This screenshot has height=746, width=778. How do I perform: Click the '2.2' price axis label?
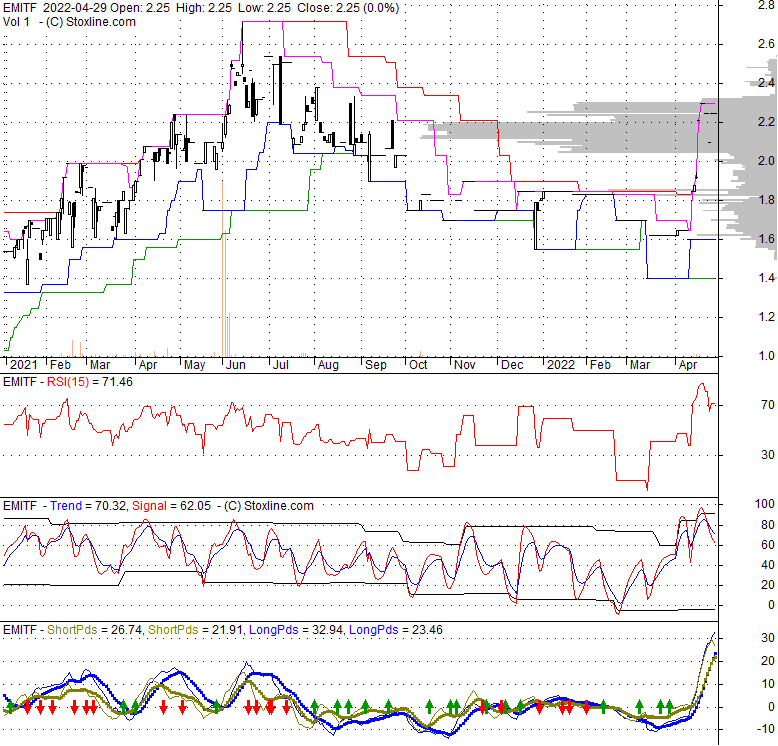766,122
